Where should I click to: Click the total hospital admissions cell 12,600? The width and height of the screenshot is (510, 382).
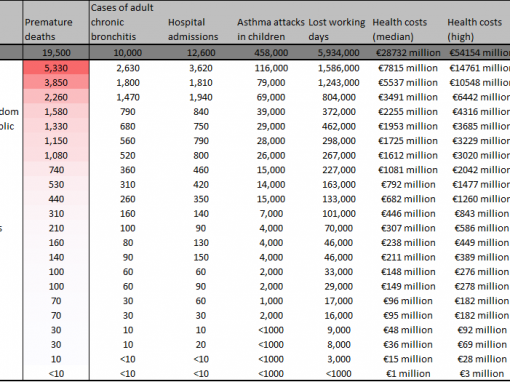[x=201, y=53]
